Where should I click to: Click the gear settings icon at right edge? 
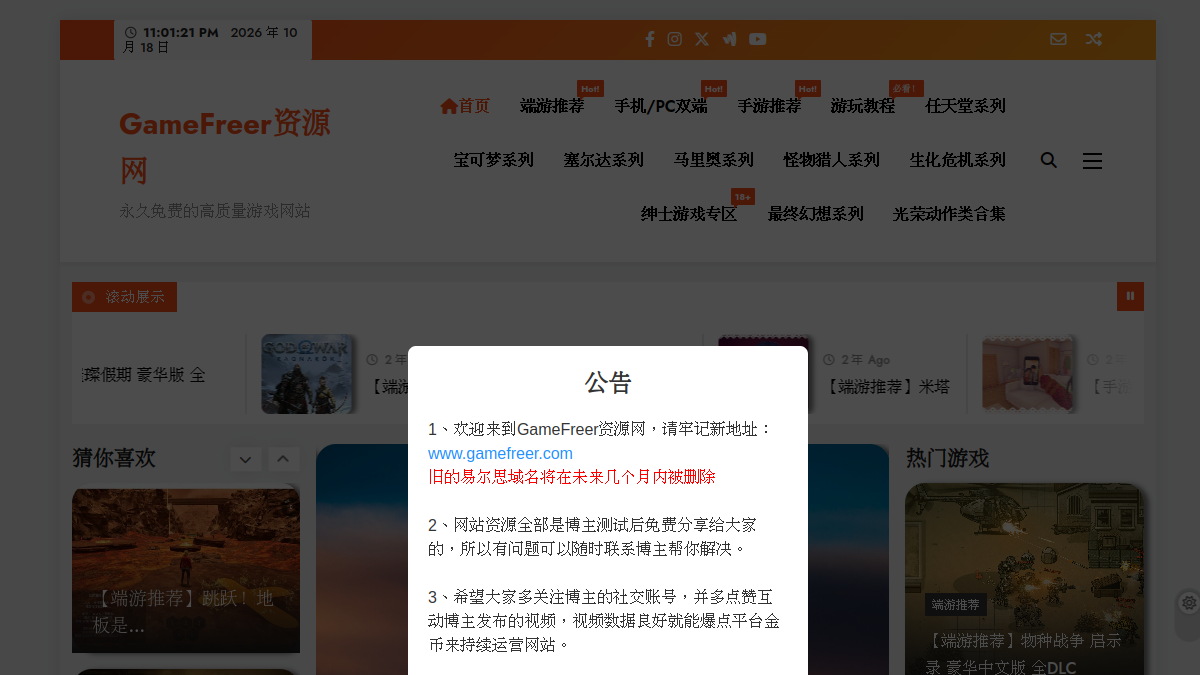(x=1189, y=603)
